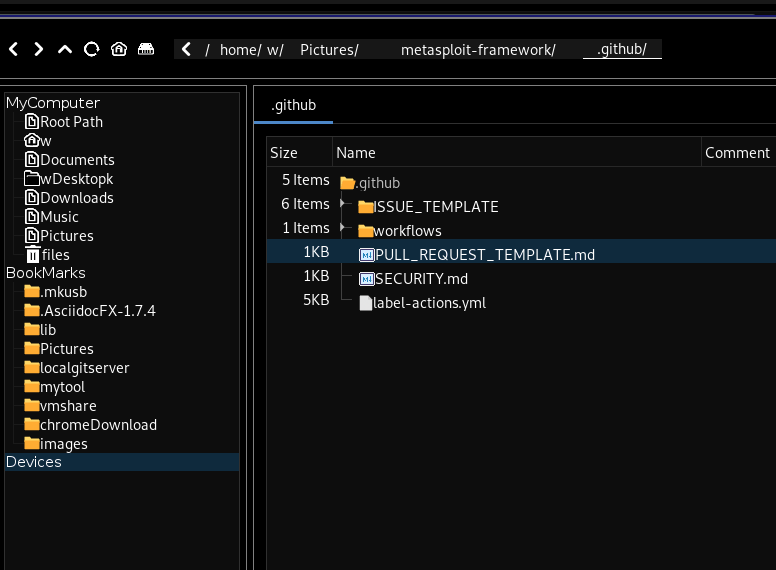Select .github/ breadcrumb segment
The image size is (776, 570).
622,49
